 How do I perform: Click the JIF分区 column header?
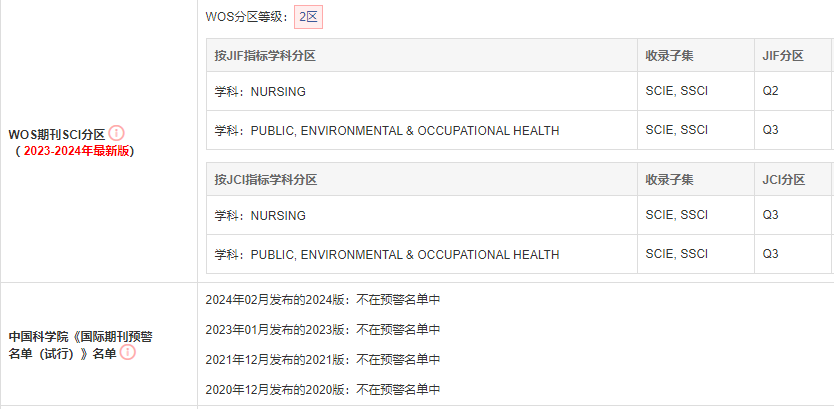[x=782, y=55]
